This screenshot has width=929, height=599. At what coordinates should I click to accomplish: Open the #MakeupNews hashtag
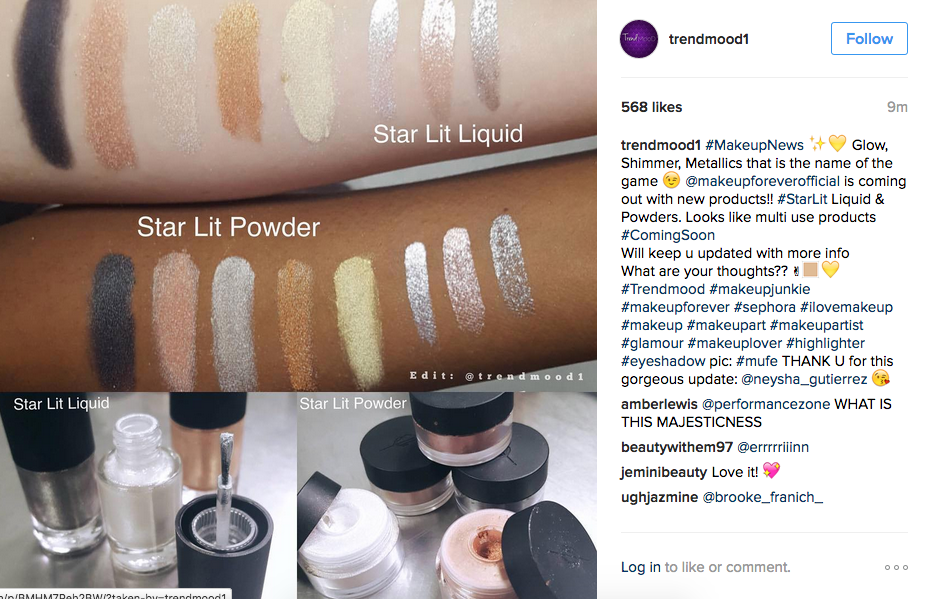coord(754,145)
